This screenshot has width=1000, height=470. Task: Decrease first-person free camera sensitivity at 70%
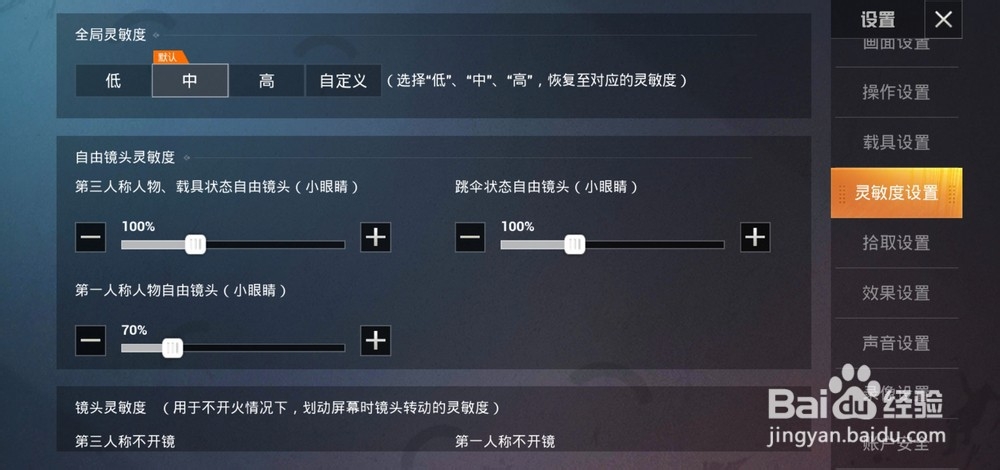pos(91,341)
